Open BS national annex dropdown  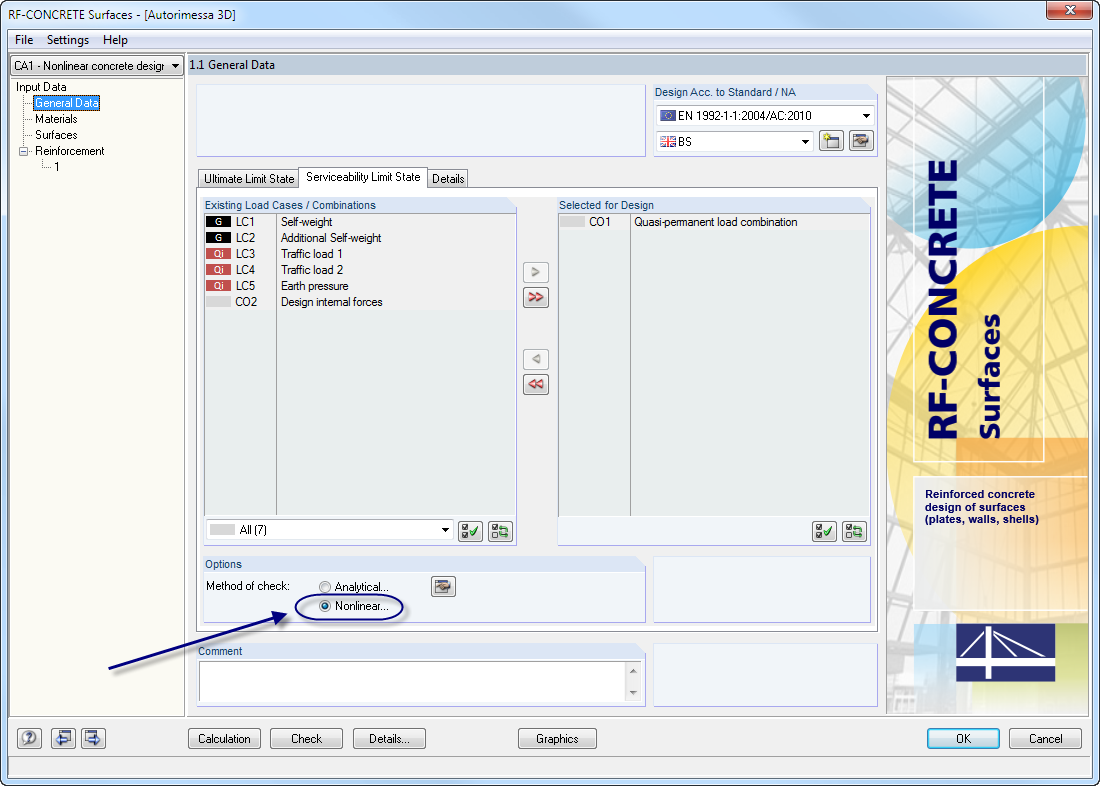(x=735, y=142)
